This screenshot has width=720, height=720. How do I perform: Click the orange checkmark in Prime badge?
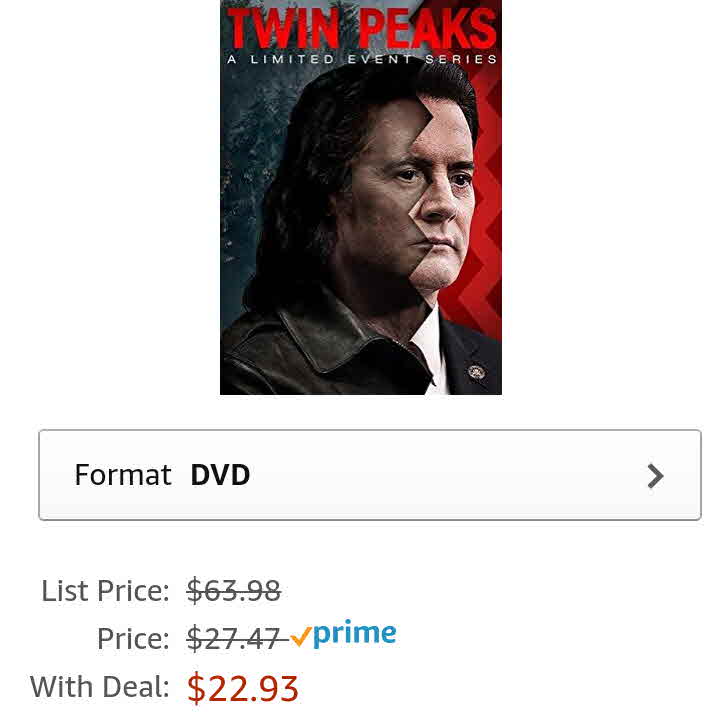[x=301, y=636]
